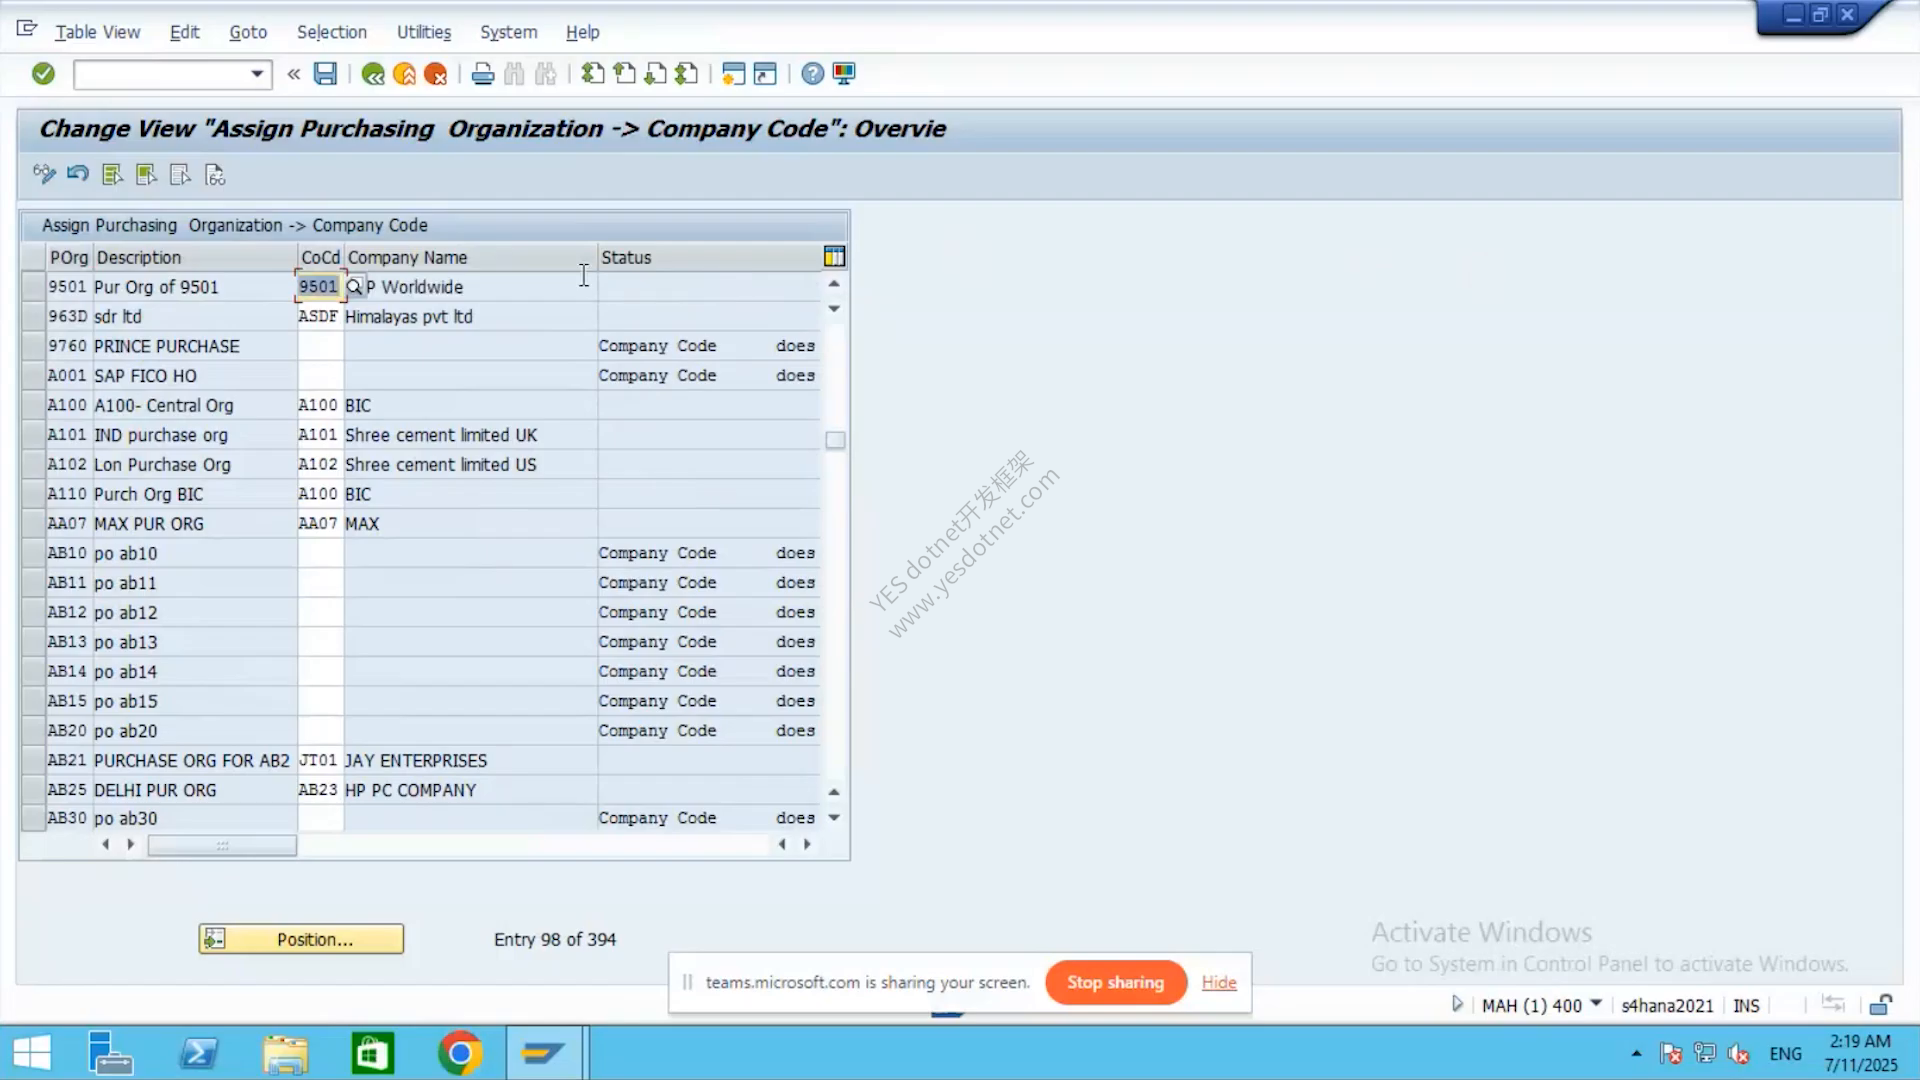
Task: Select row for POrg 9501
Action: 34,287
